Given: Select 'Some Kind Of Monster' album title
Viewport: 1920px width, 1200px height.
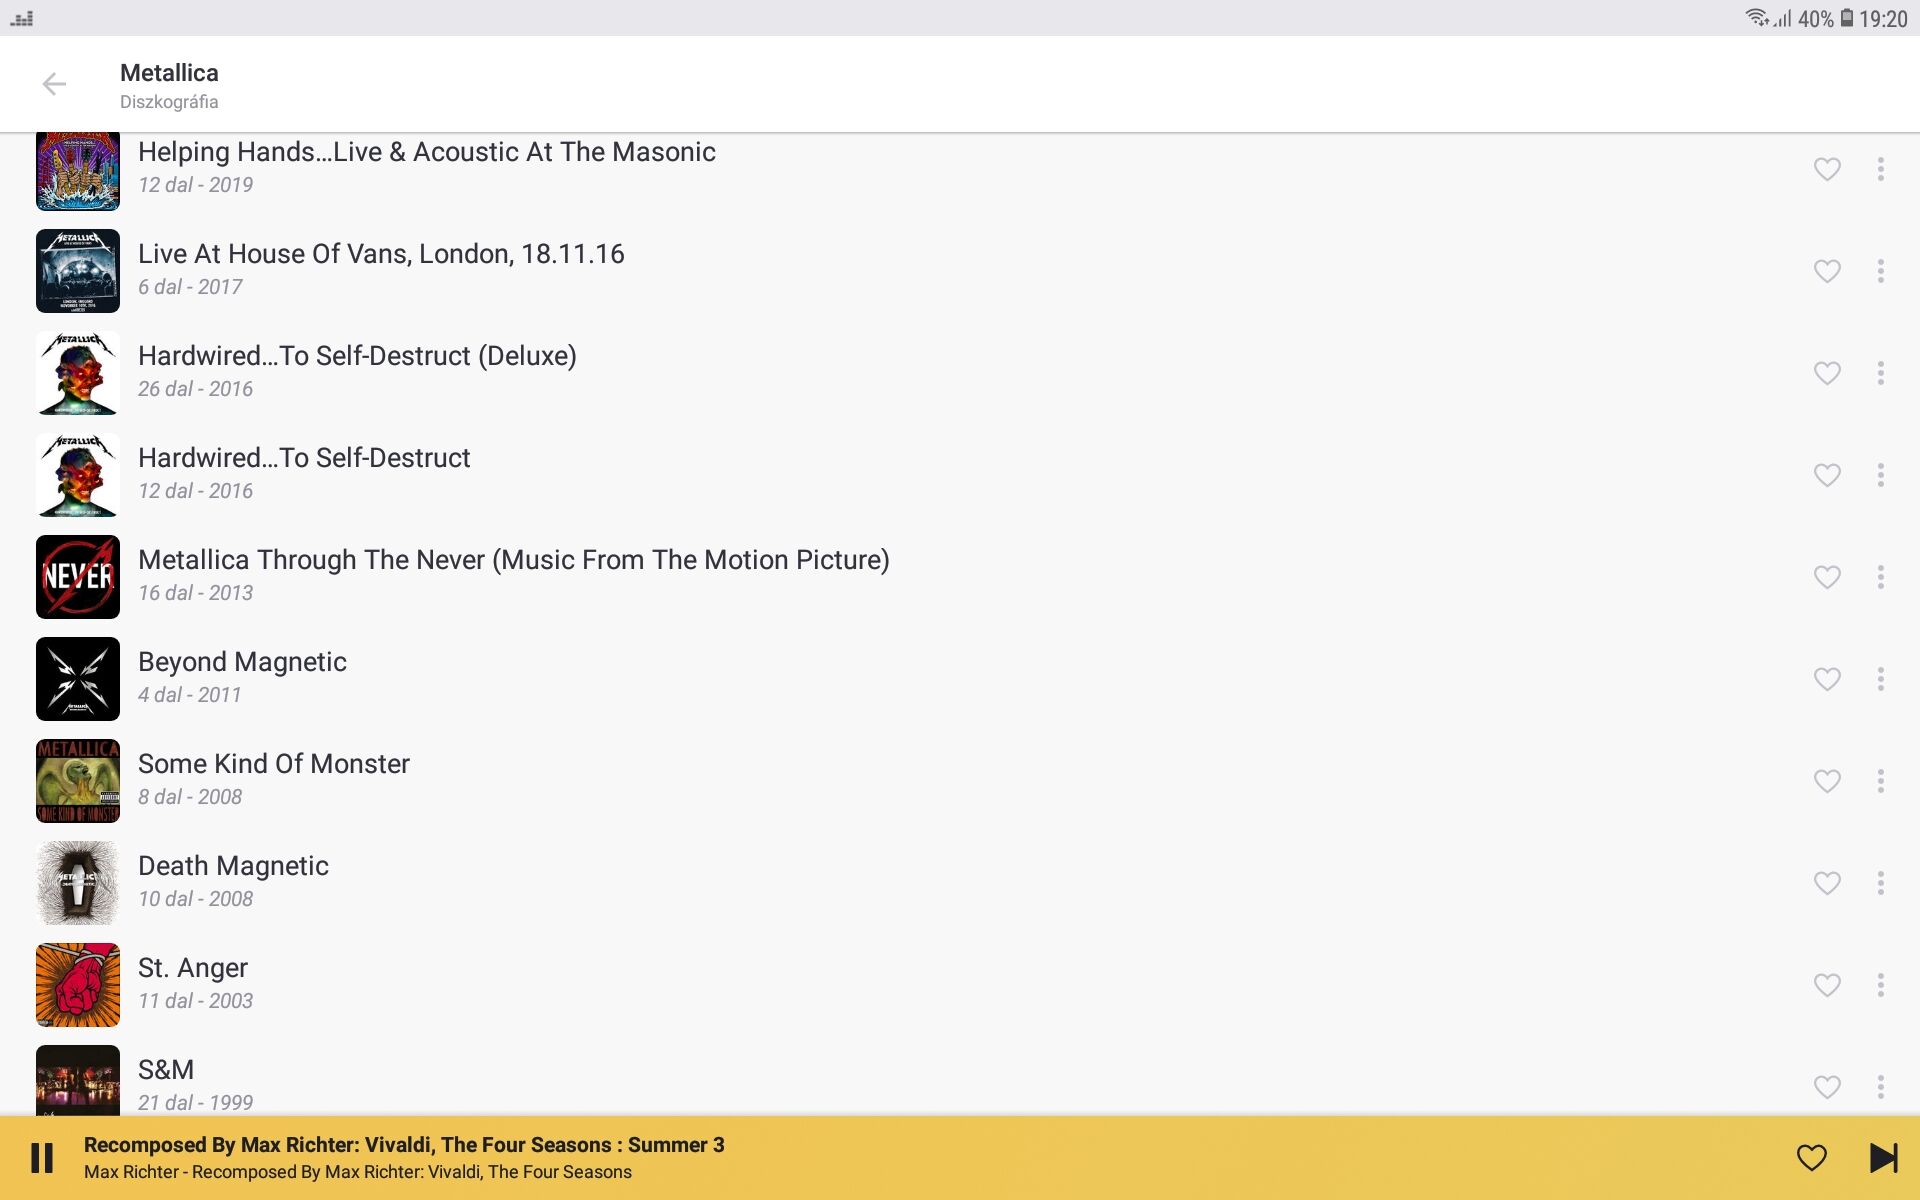Looking at the screenshot, I should point(274,764).
